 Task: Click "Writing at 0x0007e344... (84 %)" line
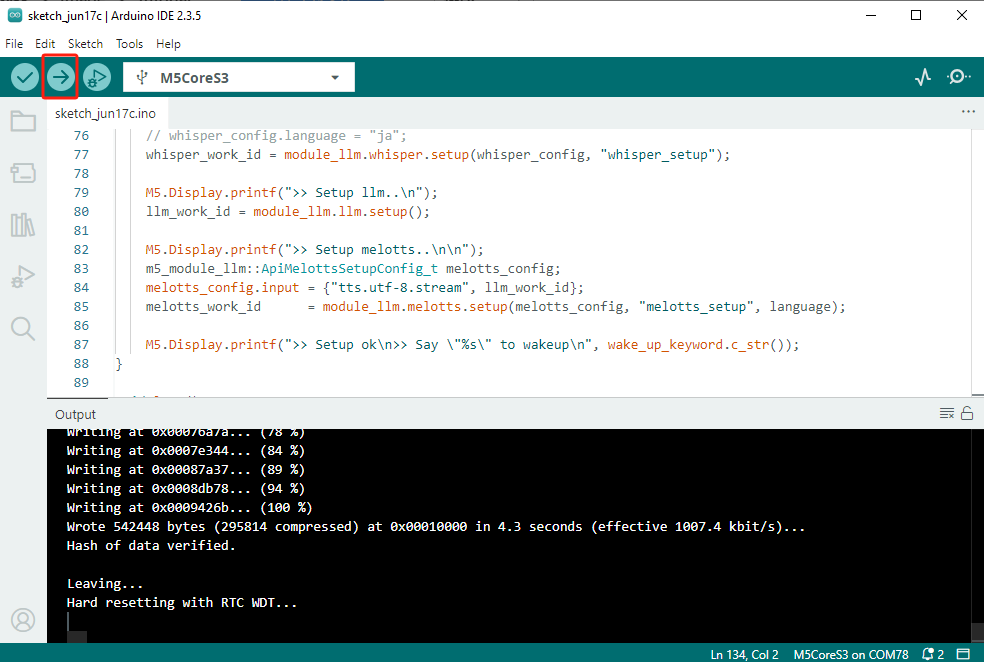(x=185, y=451)
